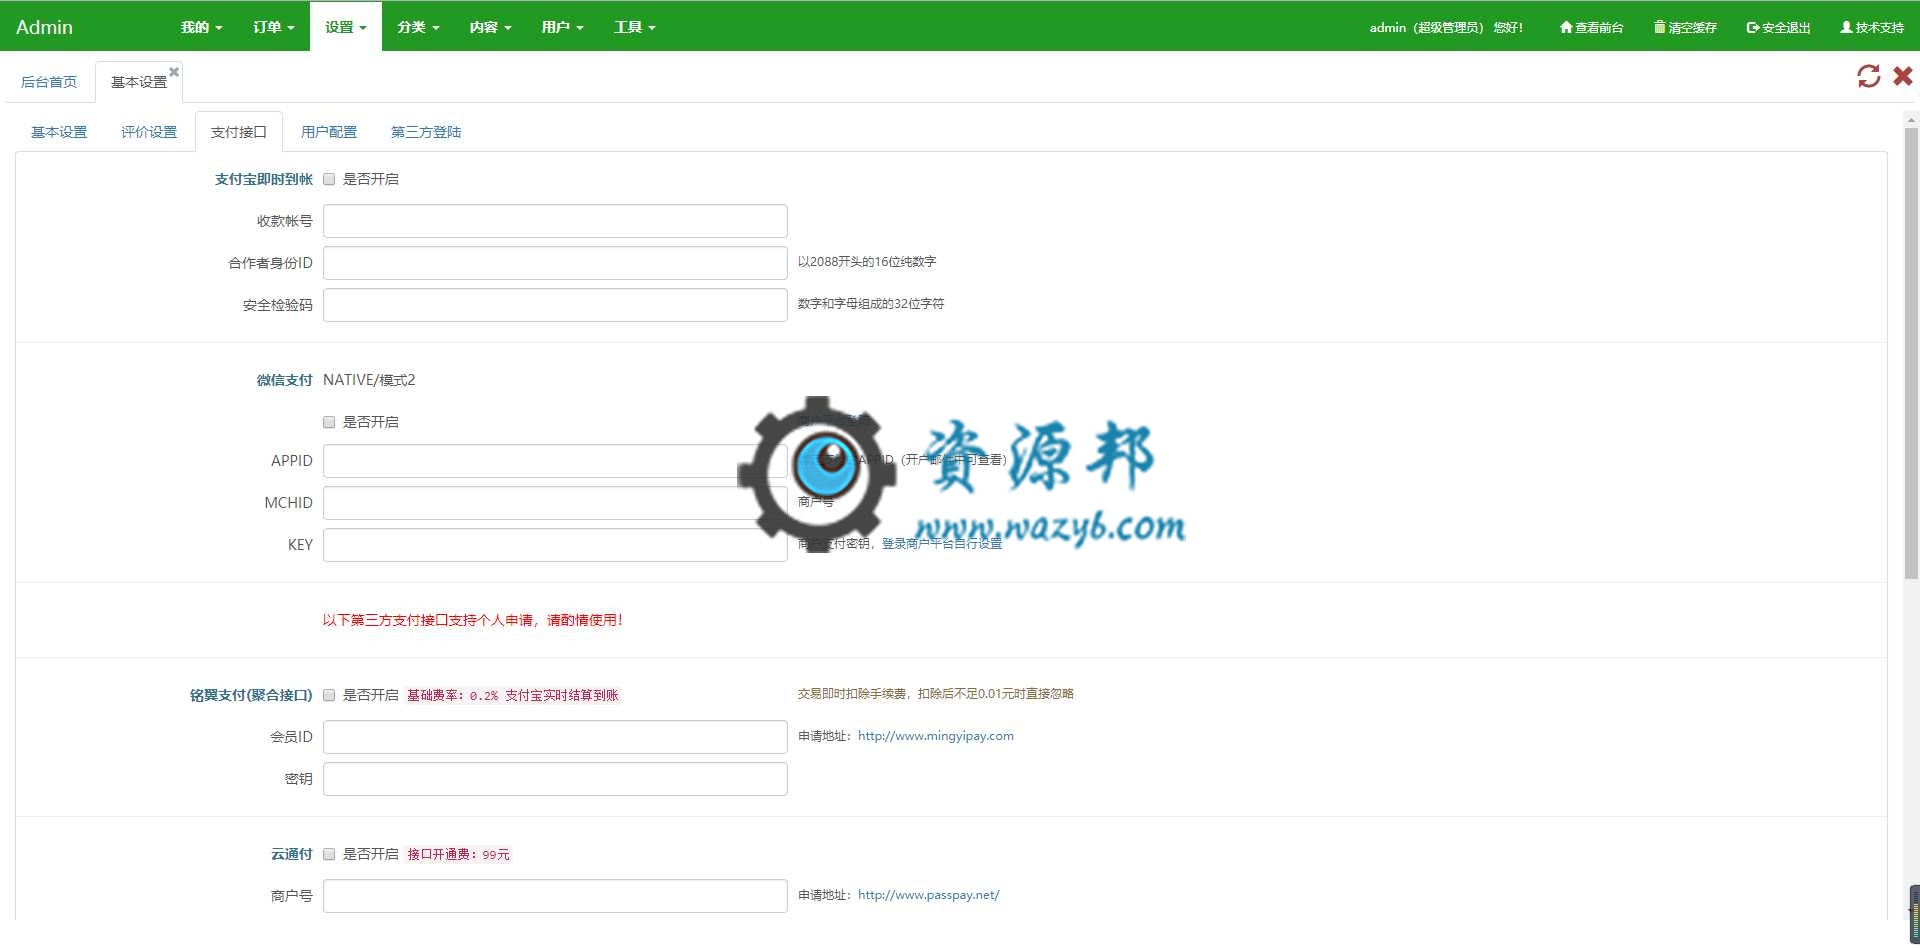The width and height of the screenshot is (1920, 950).
Task: Close the 基本设置 page tab
Action: click(x=174, y=71)
